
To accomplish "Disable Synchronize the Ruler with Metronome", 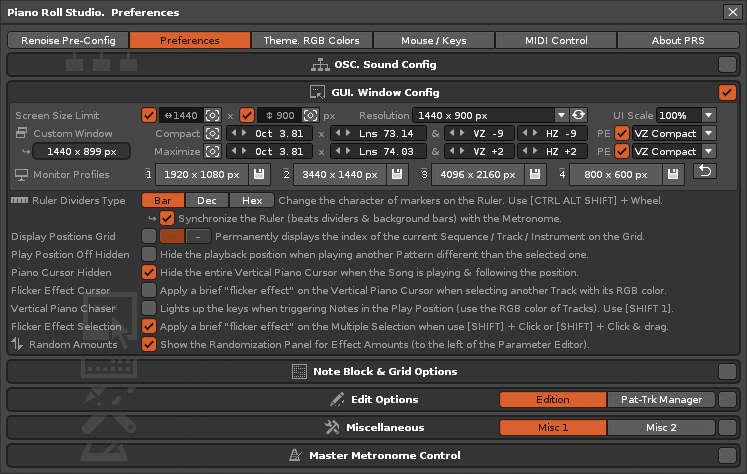I will pyautogui.click(x=167, y=219).
